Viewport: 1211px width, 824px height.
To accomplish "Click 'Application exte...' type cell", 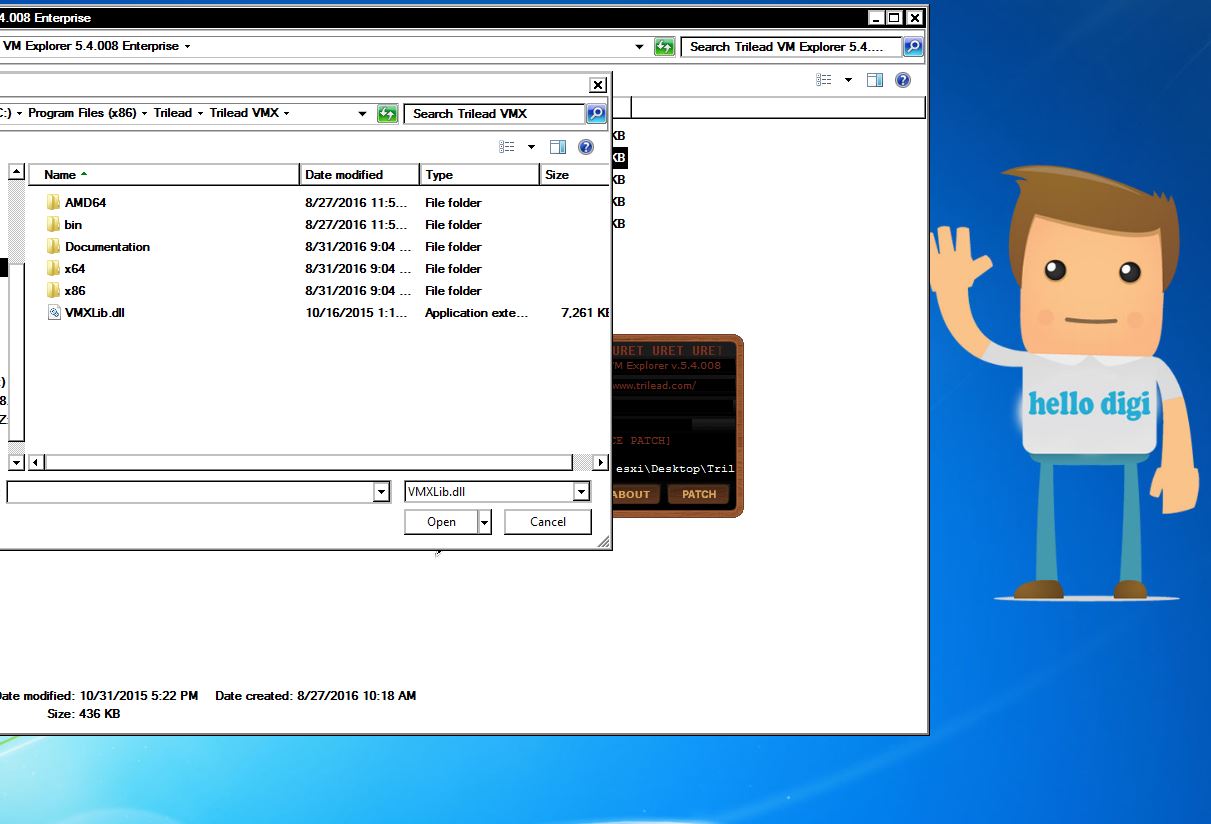I will pos(476,312).
